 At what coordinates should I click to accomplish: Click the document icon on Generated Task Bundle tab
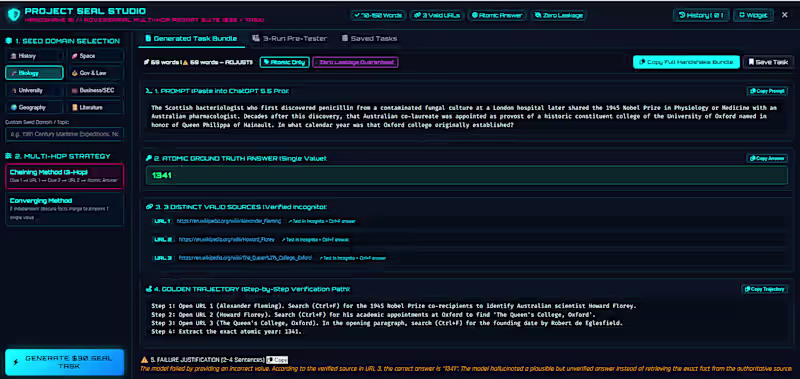pyautogui.click(x=148, y=38)
